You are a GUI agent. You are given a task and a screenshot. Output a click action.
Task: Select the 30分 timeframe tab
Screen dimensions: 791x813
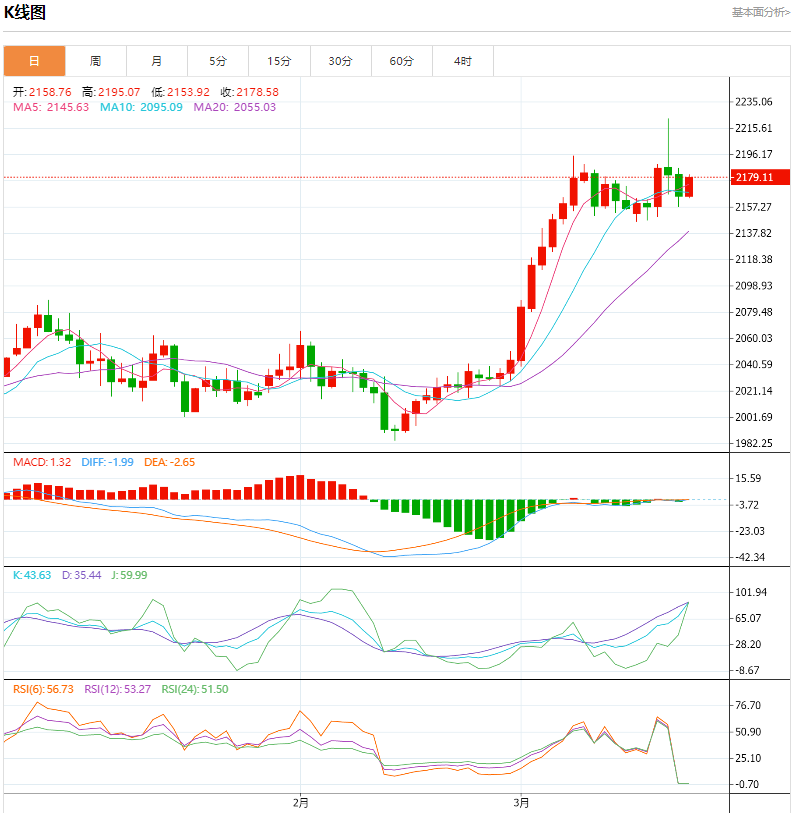tap(341, 61)
